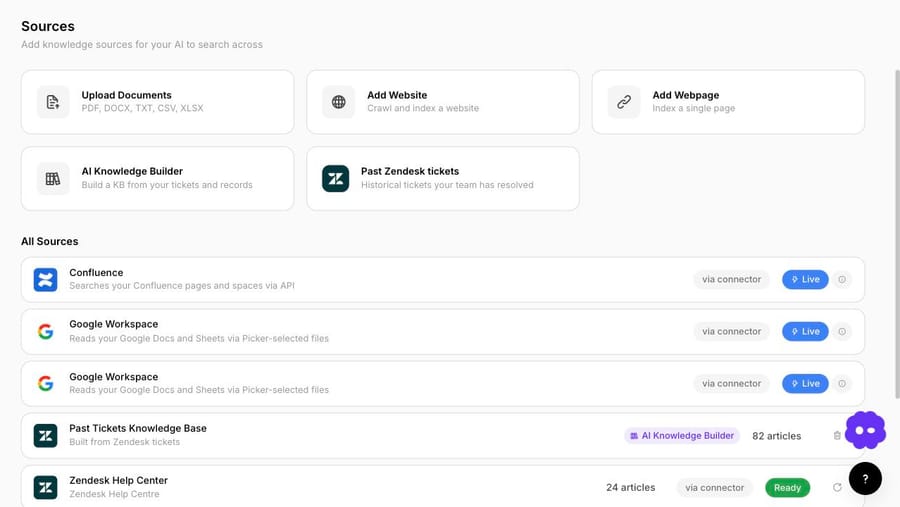Open the Upload Documents card
Viewport: 900px width, 507px height.
coord(157,102)
